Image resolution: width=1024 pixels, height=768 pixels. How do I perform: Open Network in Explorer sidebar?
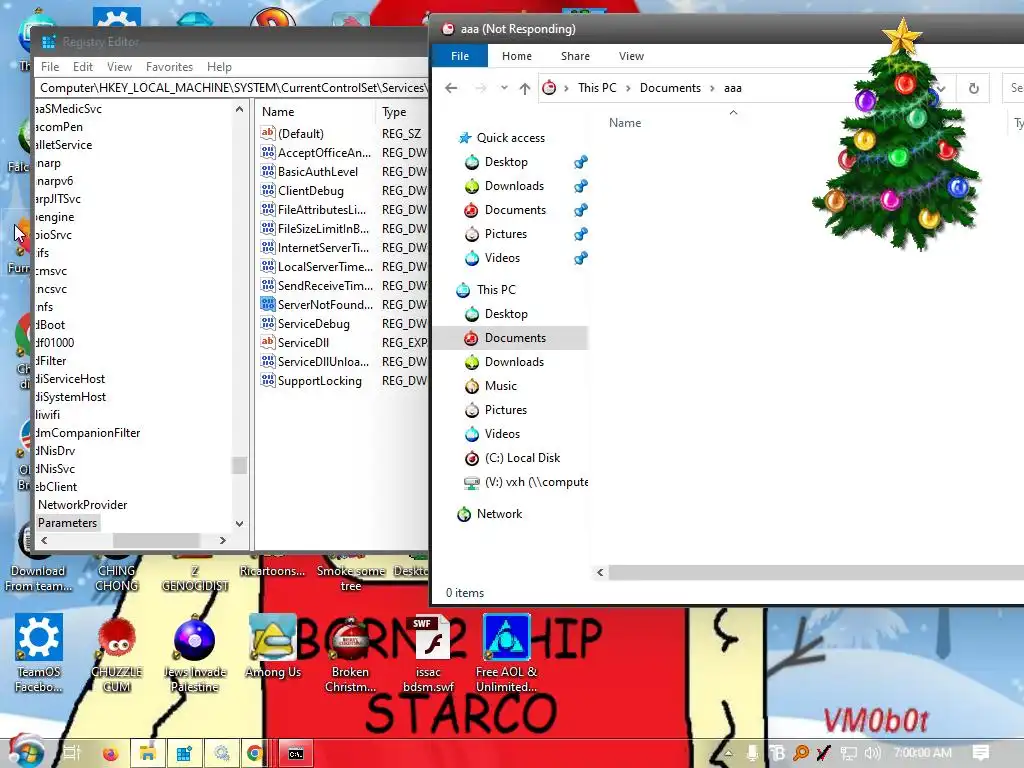(x=499, y=514)
